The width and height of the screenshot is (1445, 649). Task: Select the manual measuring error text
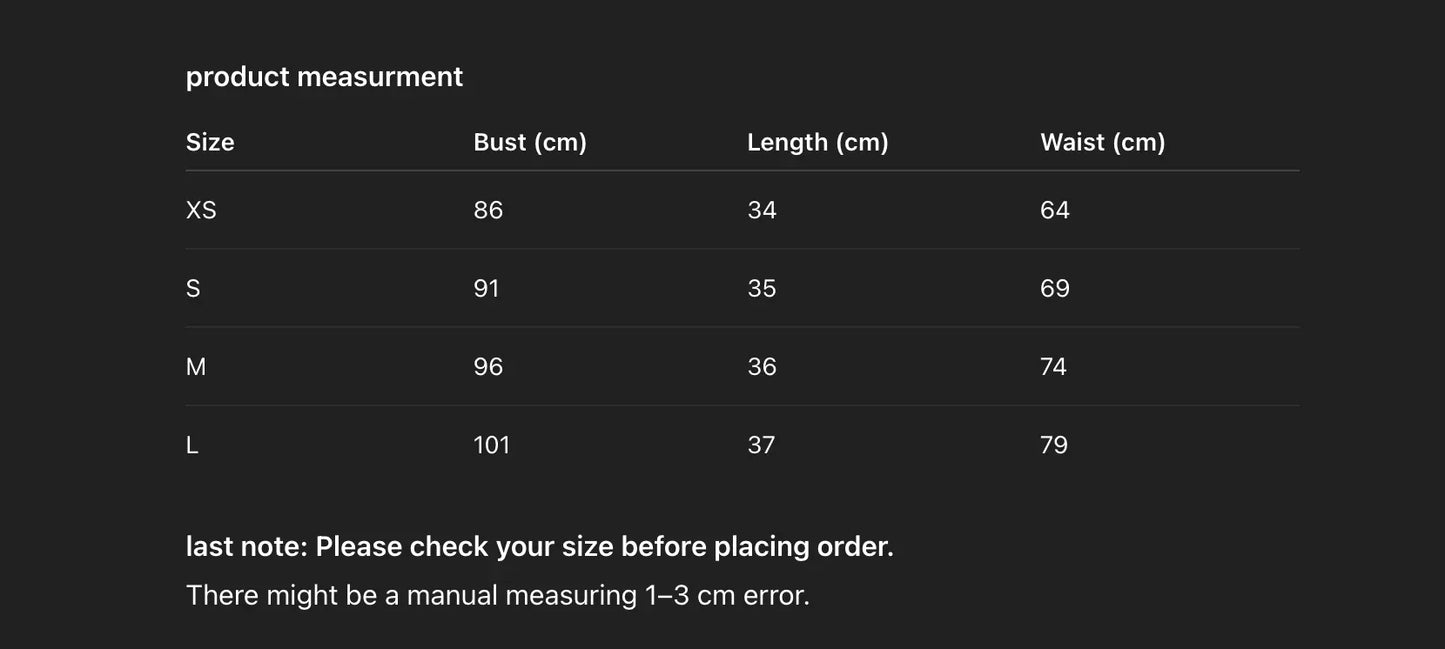click(498, 595)
